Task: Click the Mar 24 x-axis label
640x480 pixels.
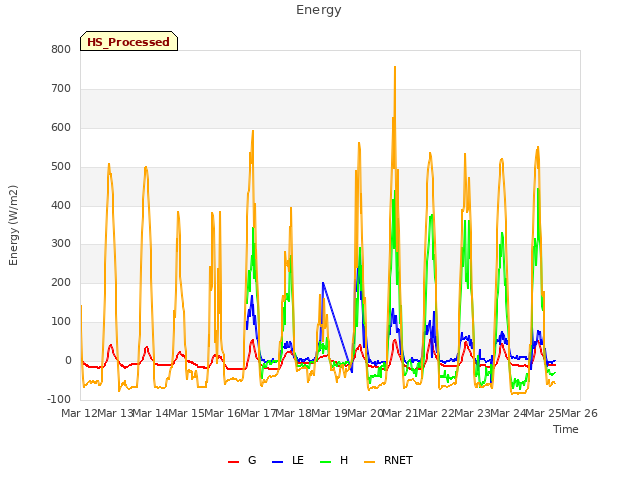Action: [508, 413]
